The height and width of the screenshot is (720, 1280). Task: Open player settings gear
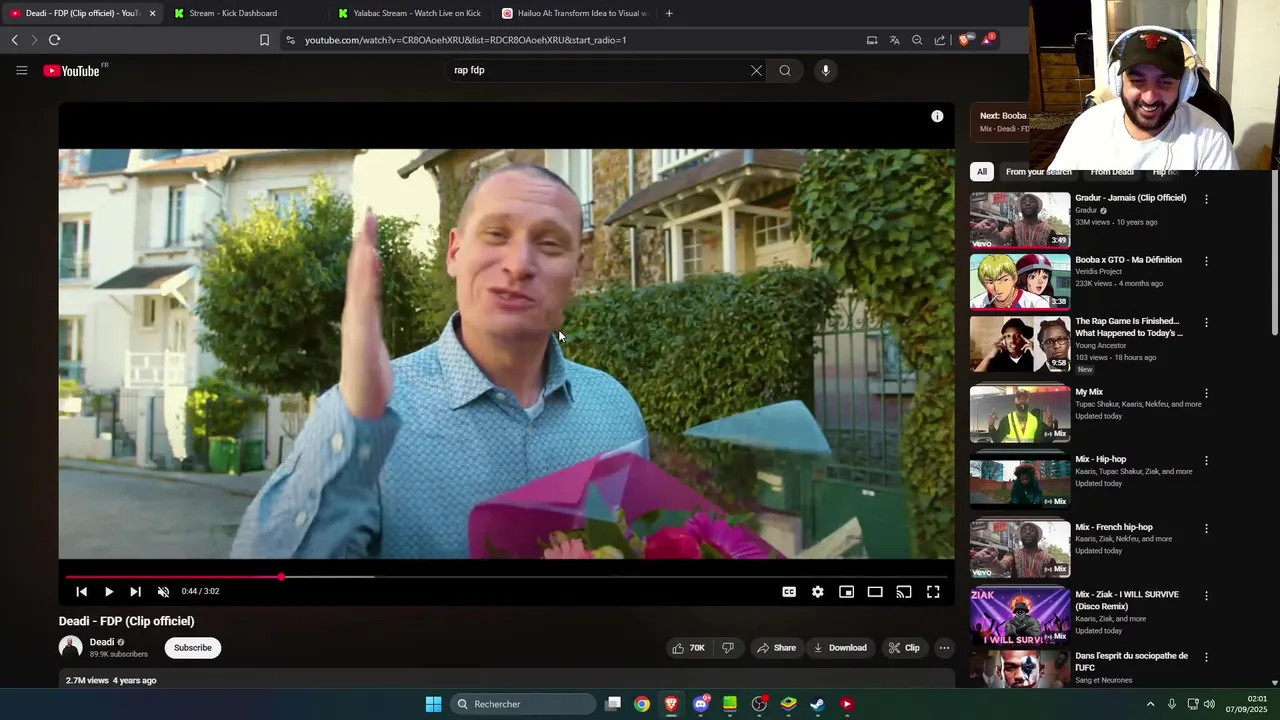(x=818, y=592)
